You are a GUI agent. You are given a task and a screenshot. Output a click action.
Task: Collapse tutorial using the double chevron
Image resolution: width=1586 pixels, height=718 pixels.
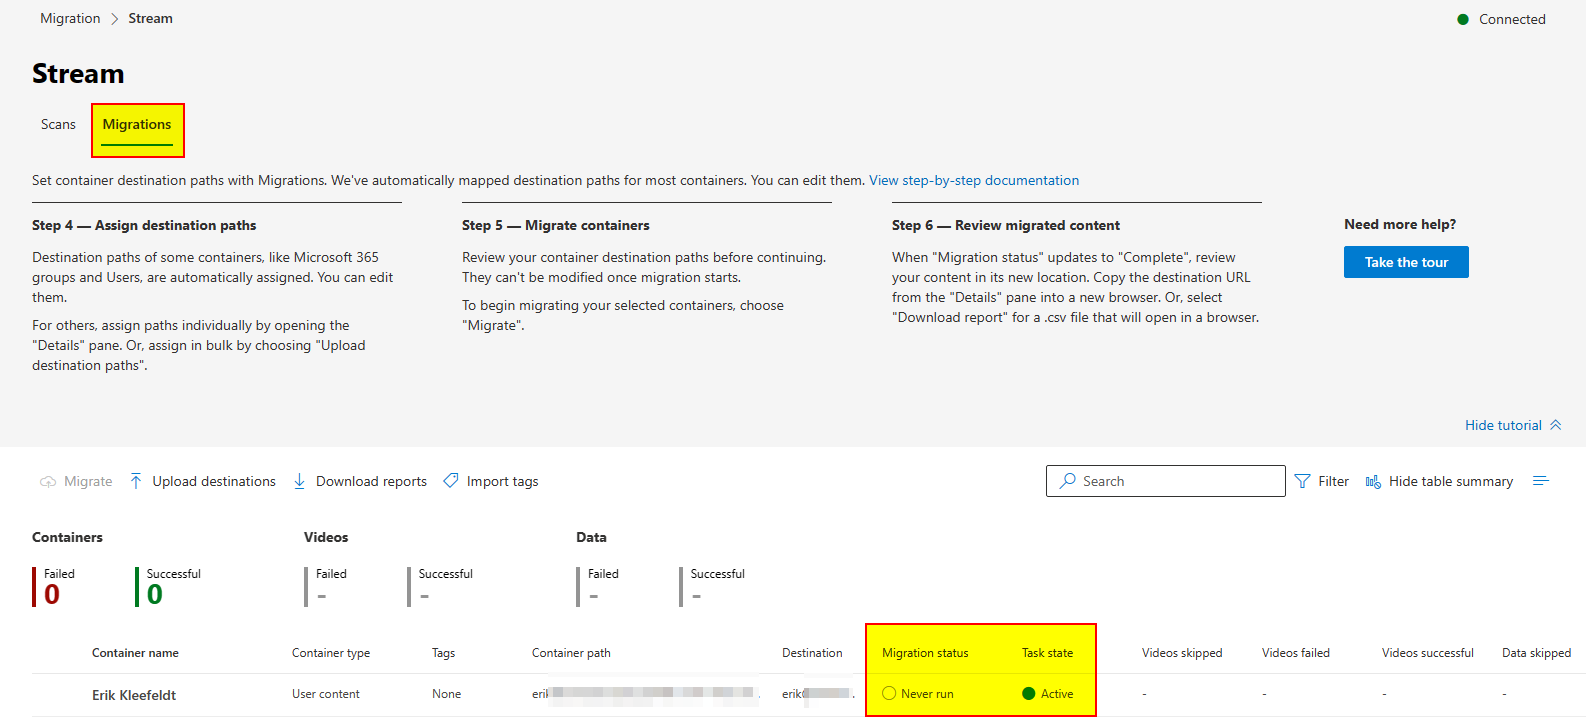(1555, 425)
